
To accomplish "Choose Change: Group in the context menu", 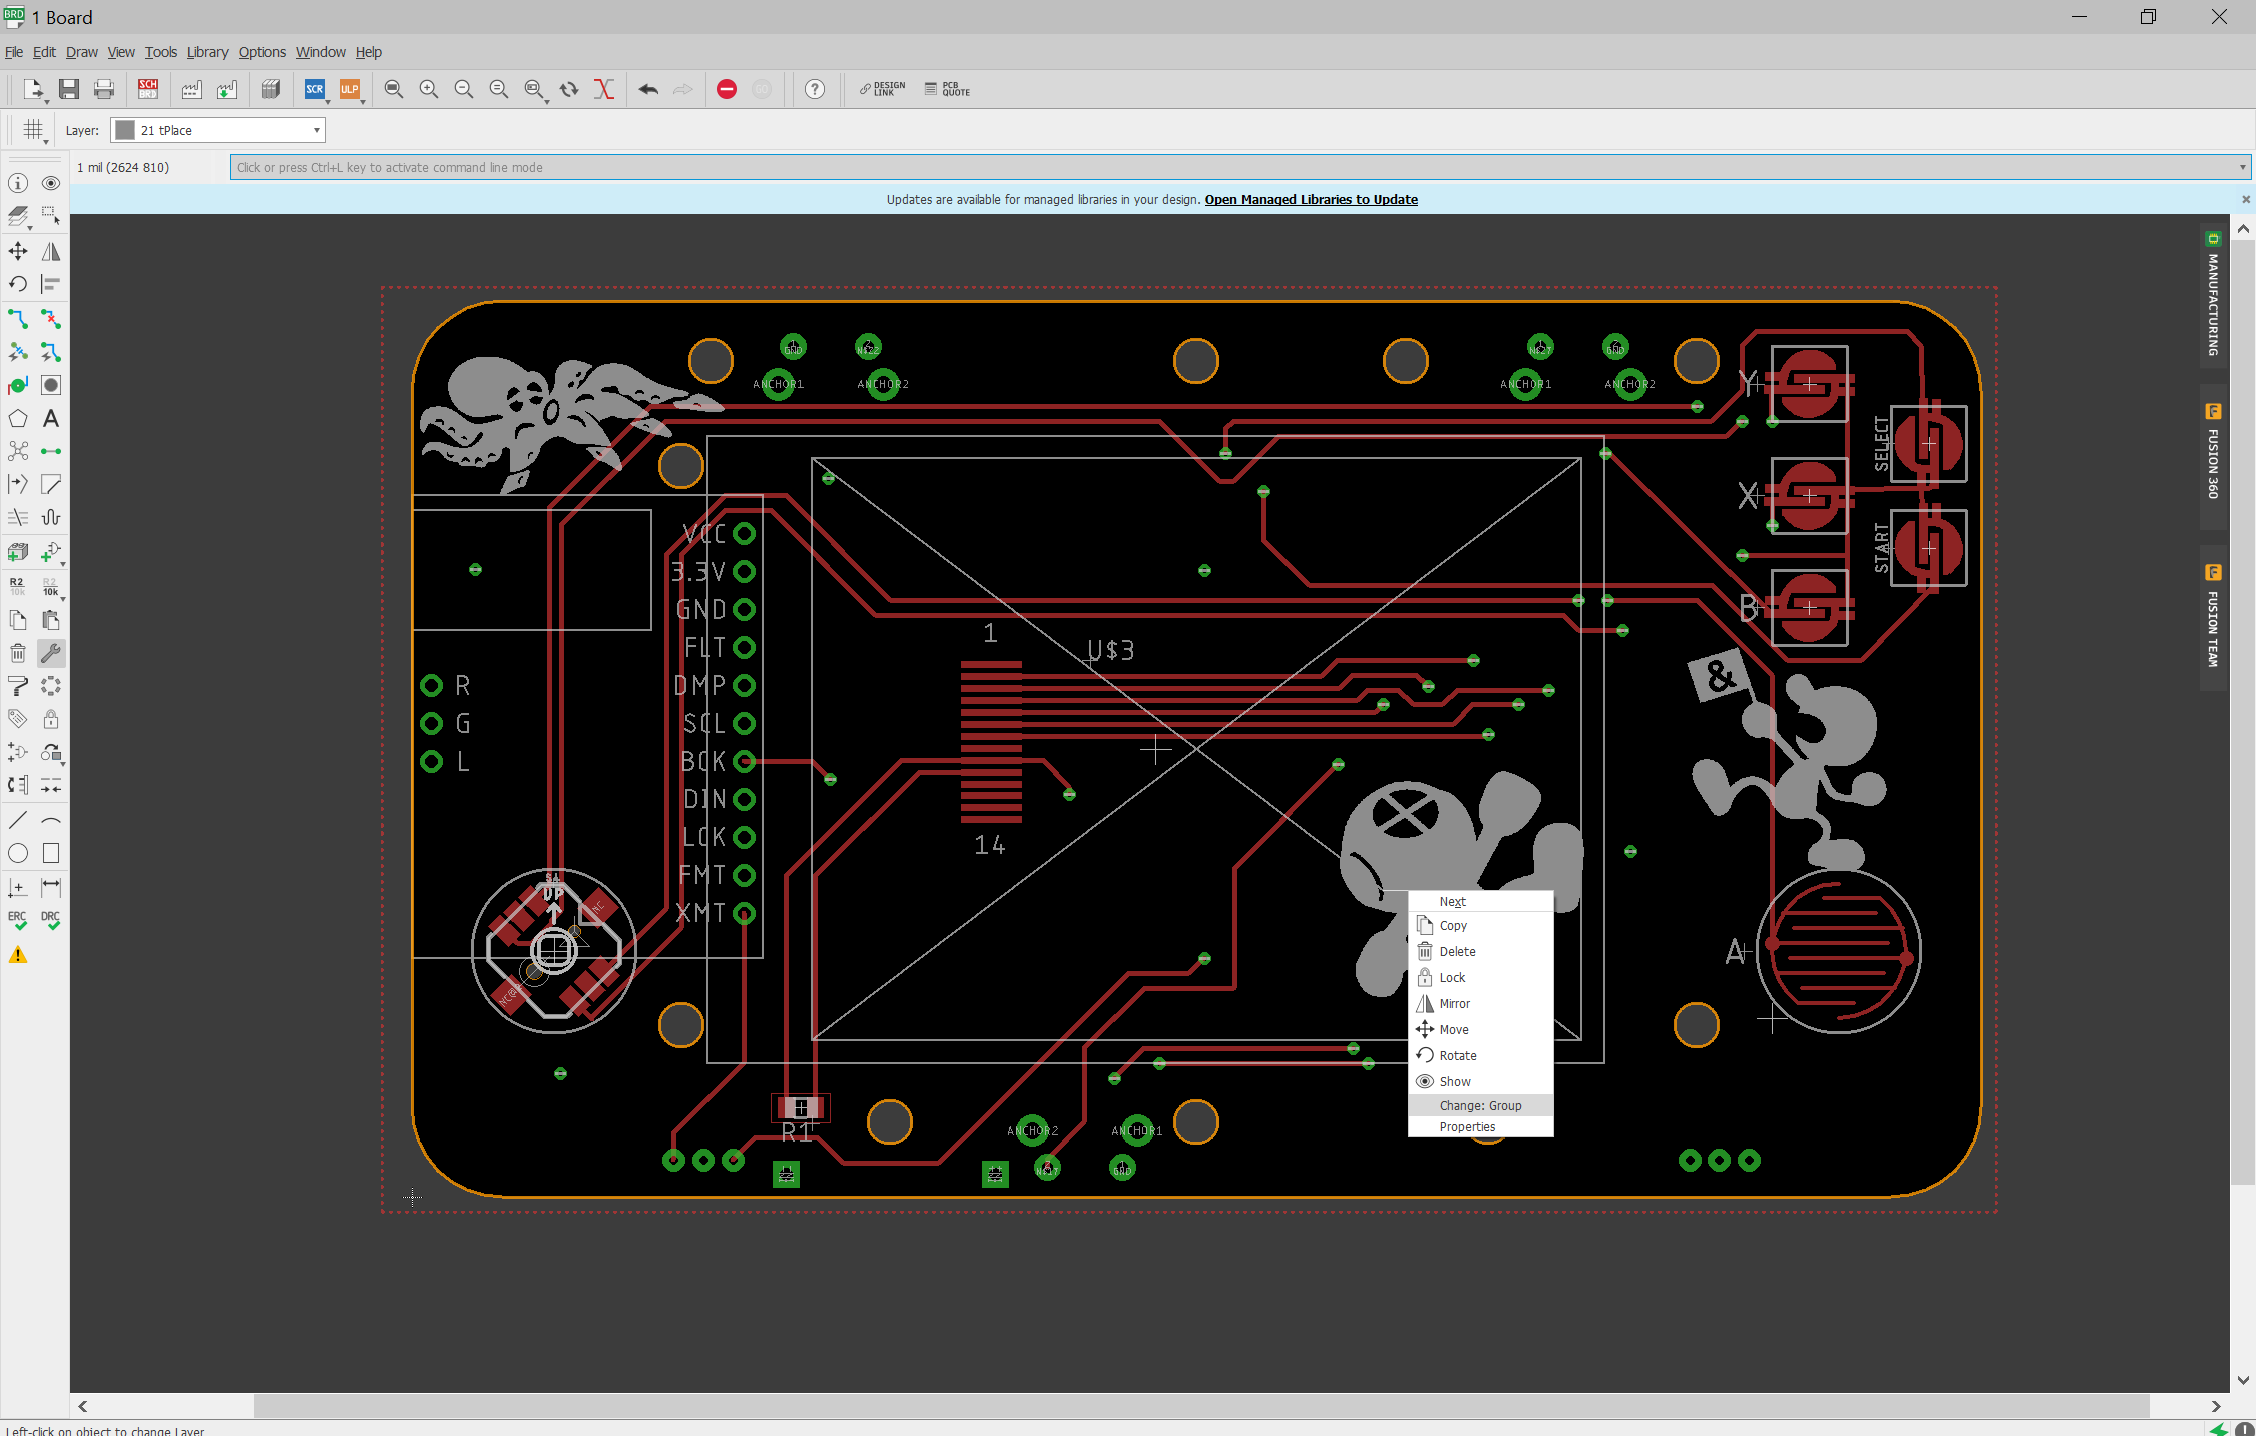I will 1481,1105.
